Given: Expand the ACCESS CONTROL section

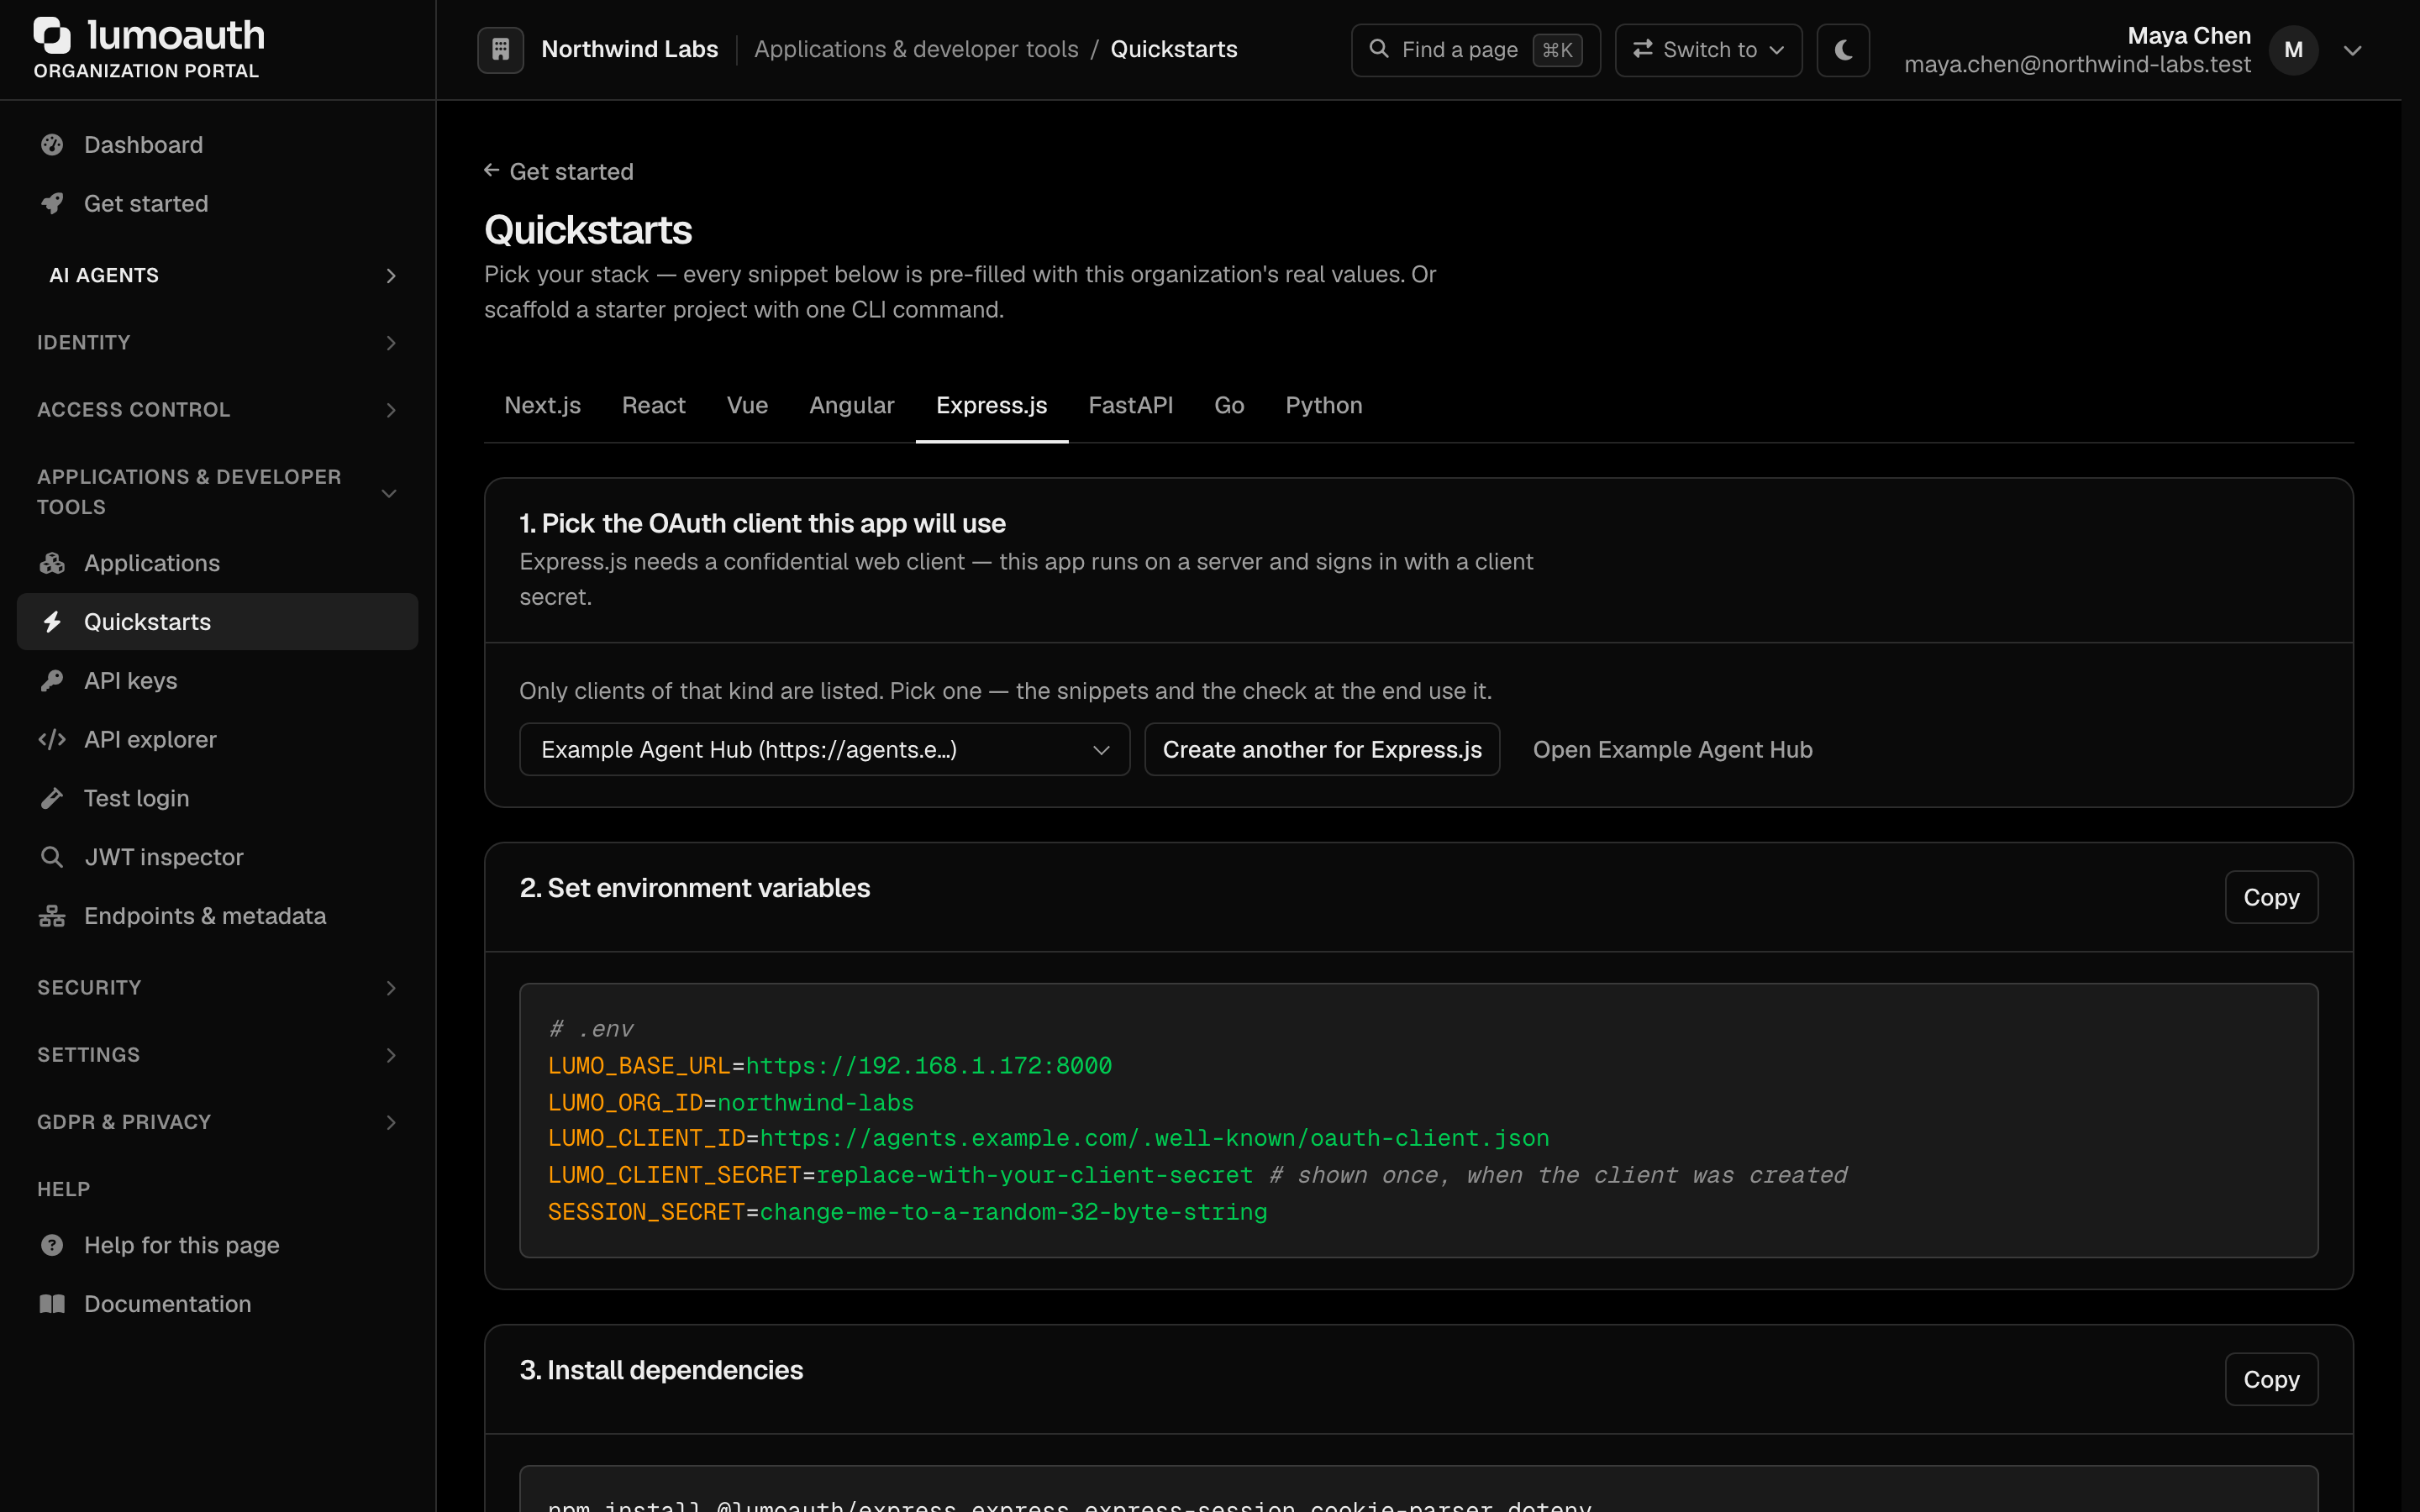Looking at the screenshot, I should pos(218,410).
